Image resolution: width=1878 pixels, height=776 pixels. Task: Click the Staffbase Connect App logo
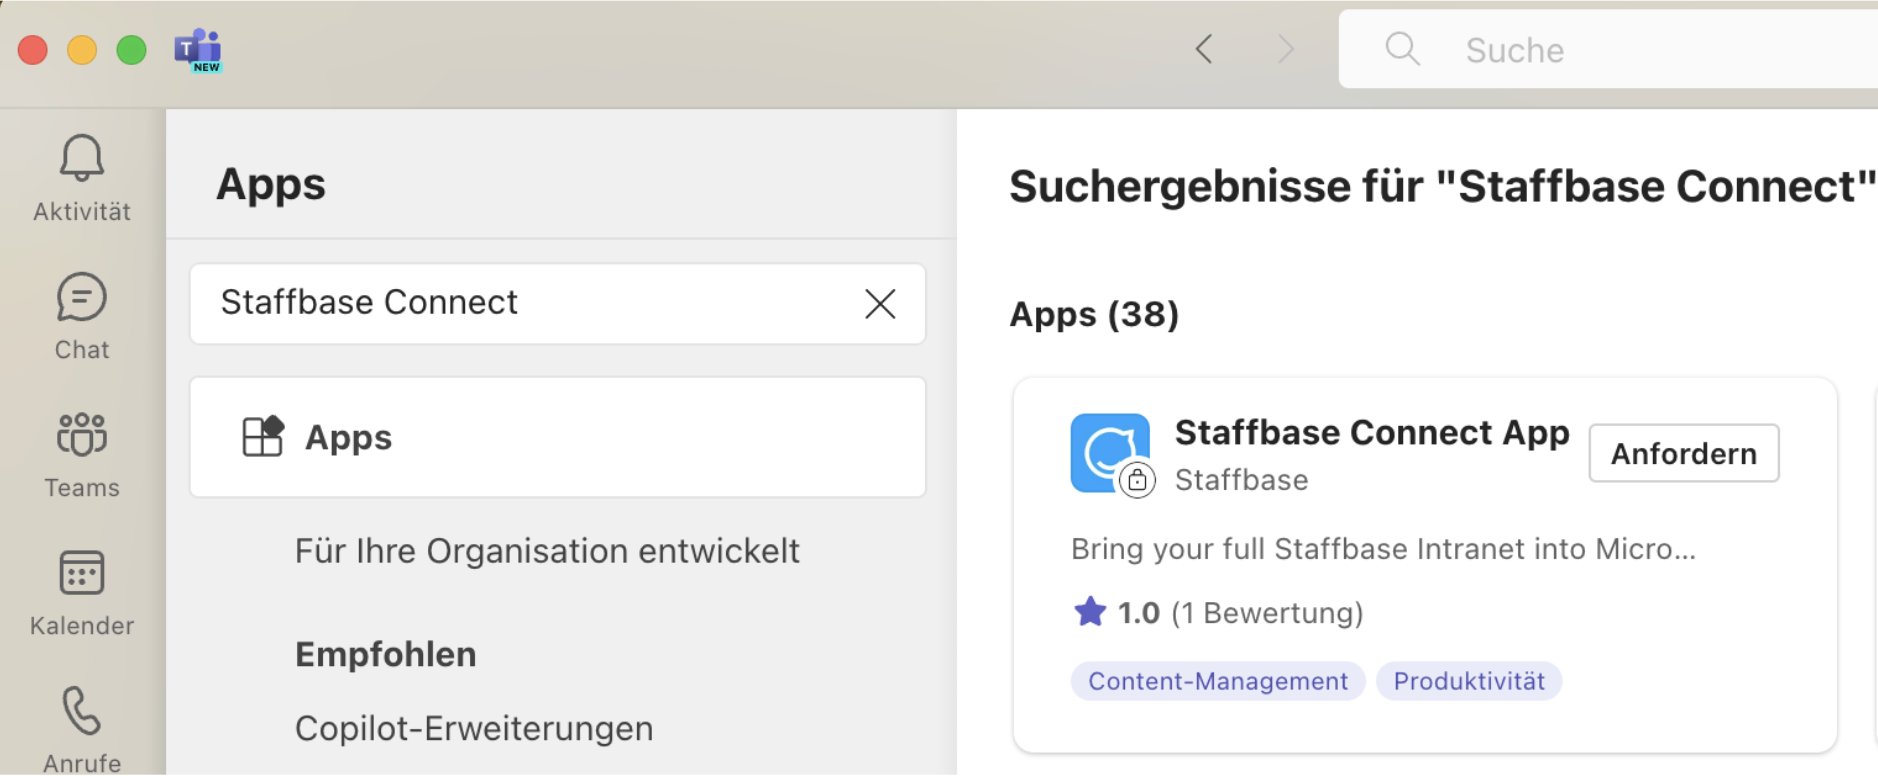(1110, 453)
